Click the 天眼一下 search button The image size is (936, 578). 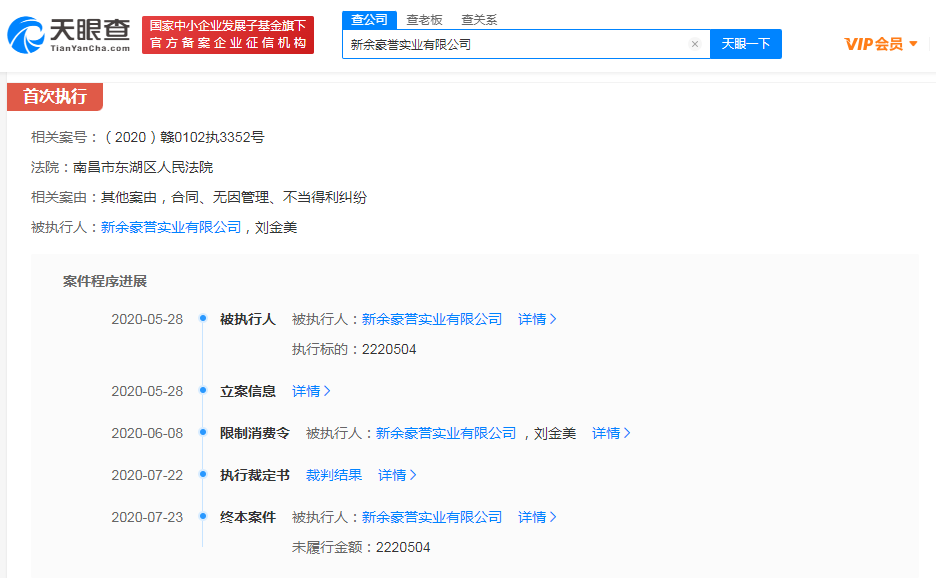pyautogui.click(x=746, y=44)
